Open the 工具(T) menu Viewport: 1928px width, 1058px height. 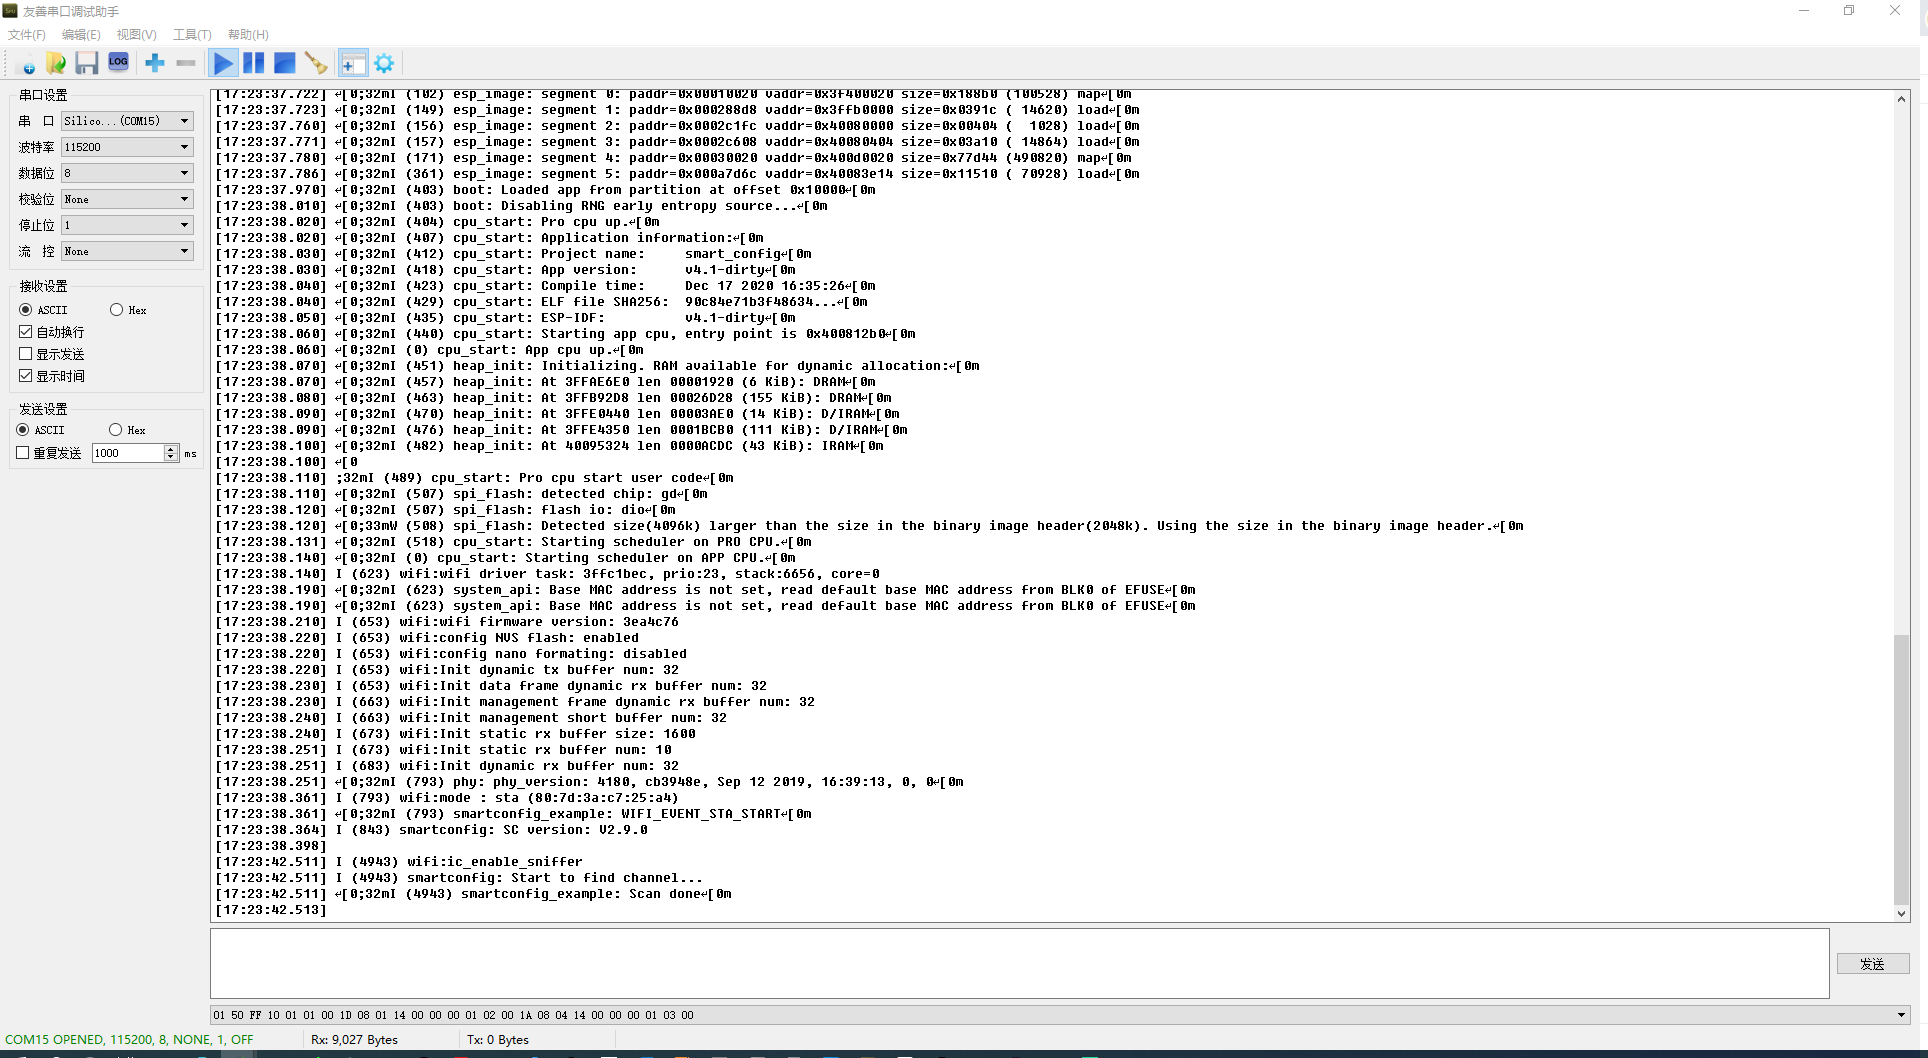coord(192,34)
